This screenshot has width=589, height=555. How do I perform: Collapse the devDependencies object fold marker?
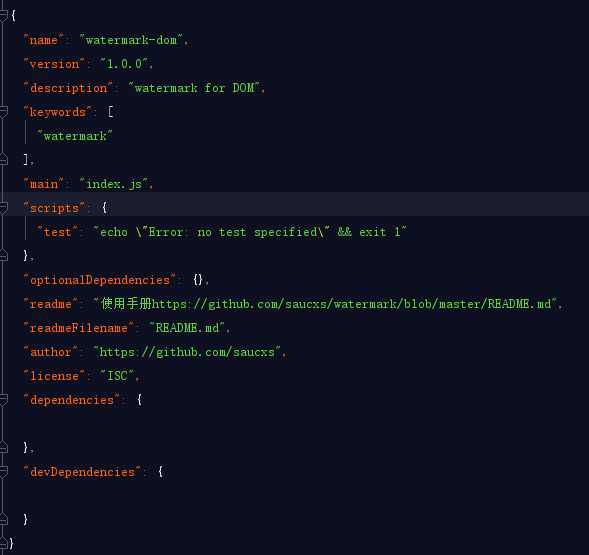click(3, 472)
